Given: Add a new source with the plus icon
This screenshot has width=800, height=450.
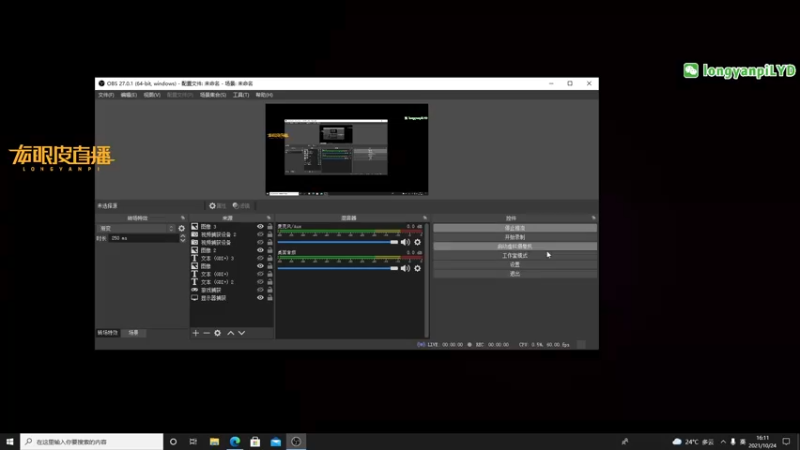Looking at the screenshot, I should [195, 333].
